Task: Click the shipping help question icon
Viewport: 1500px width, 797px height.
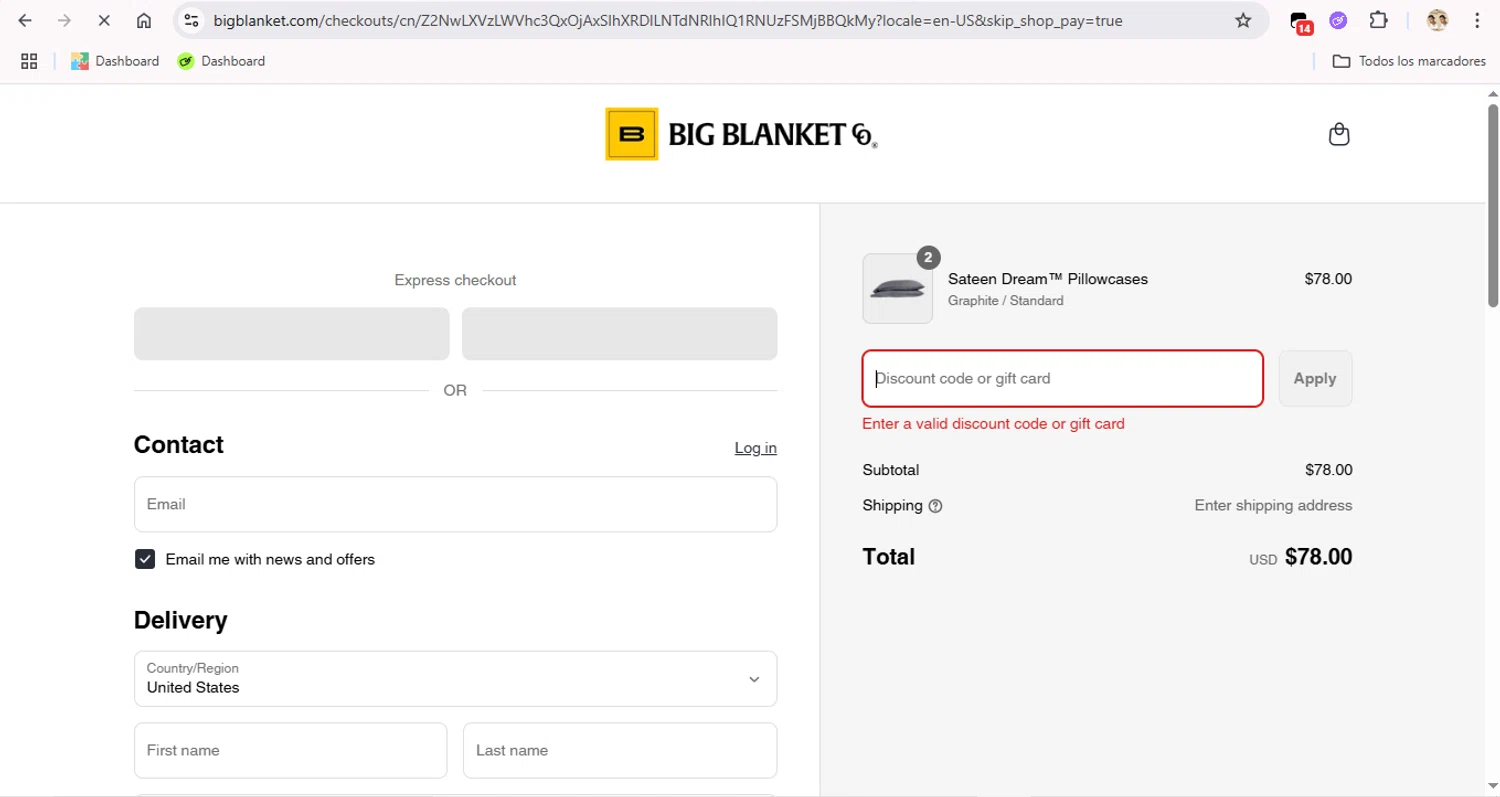Action: click(935, 506)
